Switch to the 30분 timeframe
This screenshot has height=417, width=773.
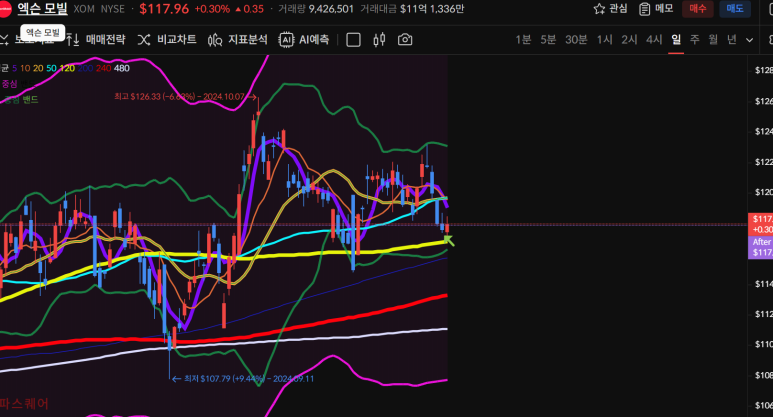coord(576,39)
